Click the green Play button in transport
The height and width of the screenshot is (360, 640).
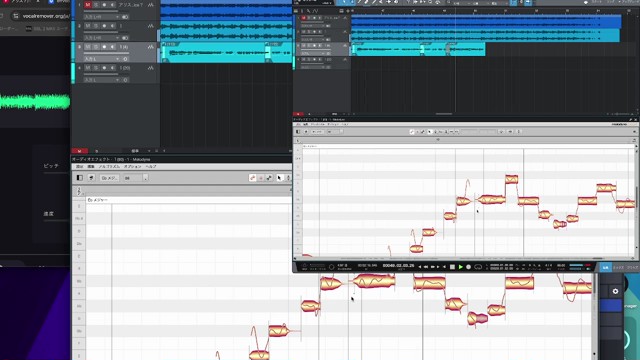460,267
